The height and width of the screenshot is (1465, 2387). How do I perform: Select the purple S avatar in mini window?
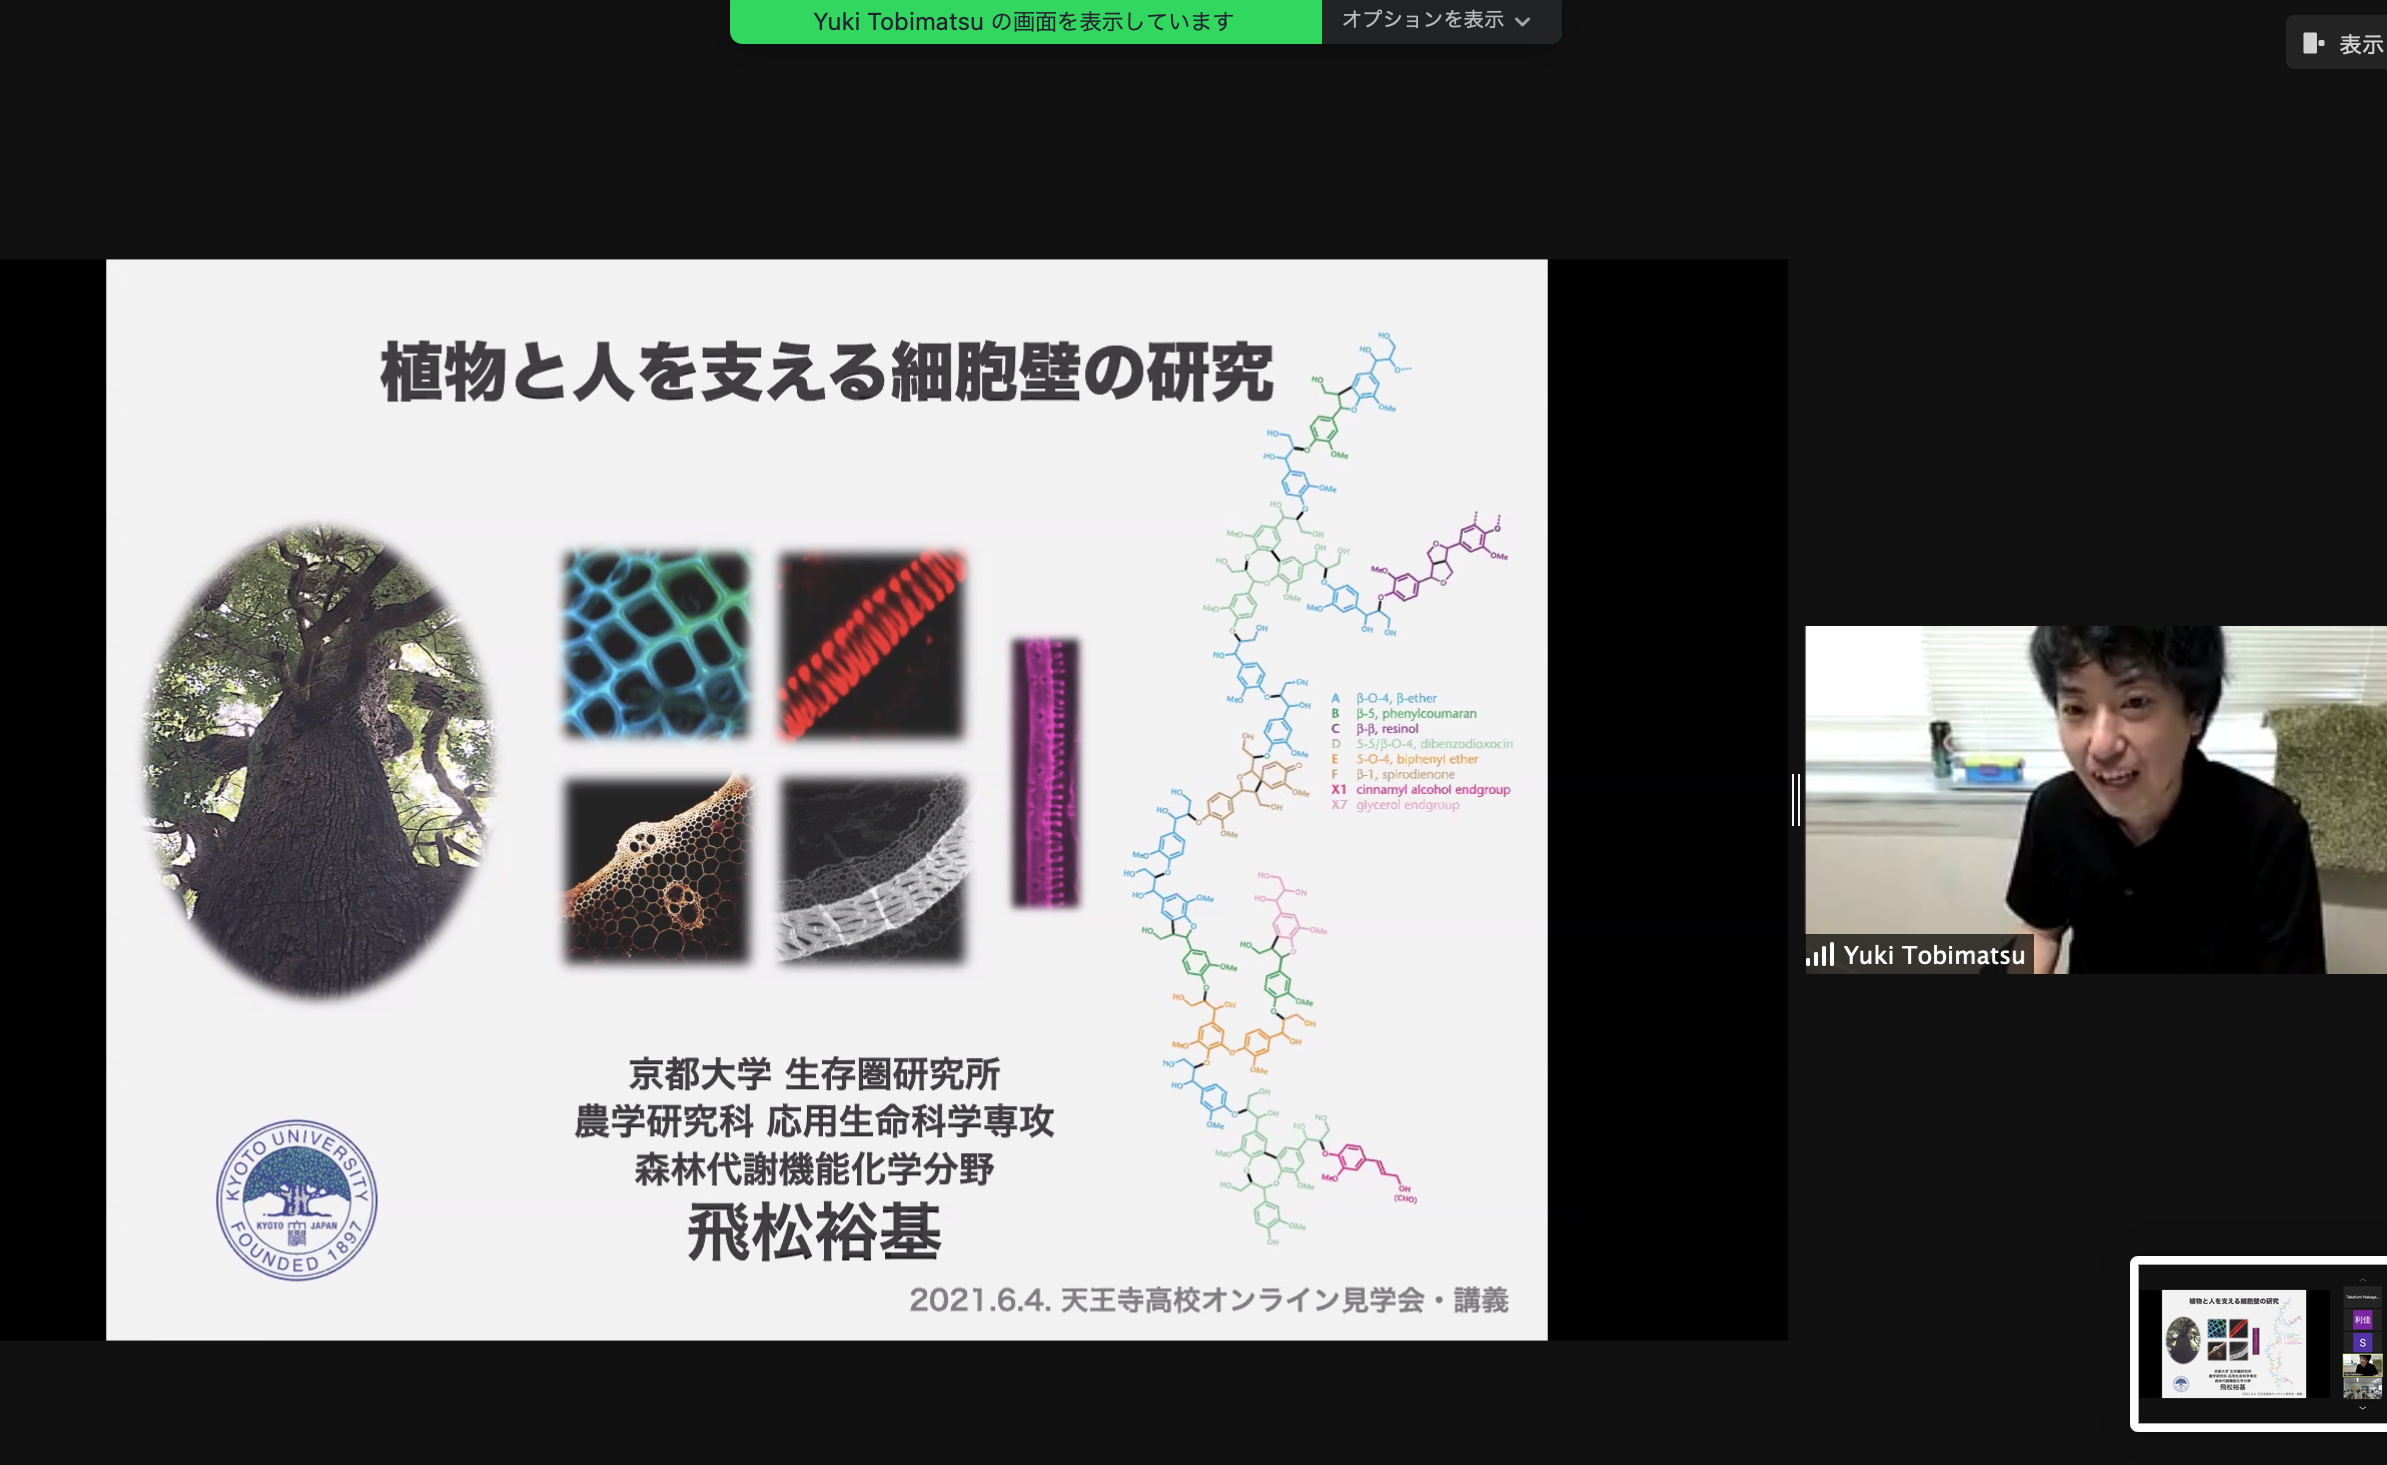coord(2363,1342)
